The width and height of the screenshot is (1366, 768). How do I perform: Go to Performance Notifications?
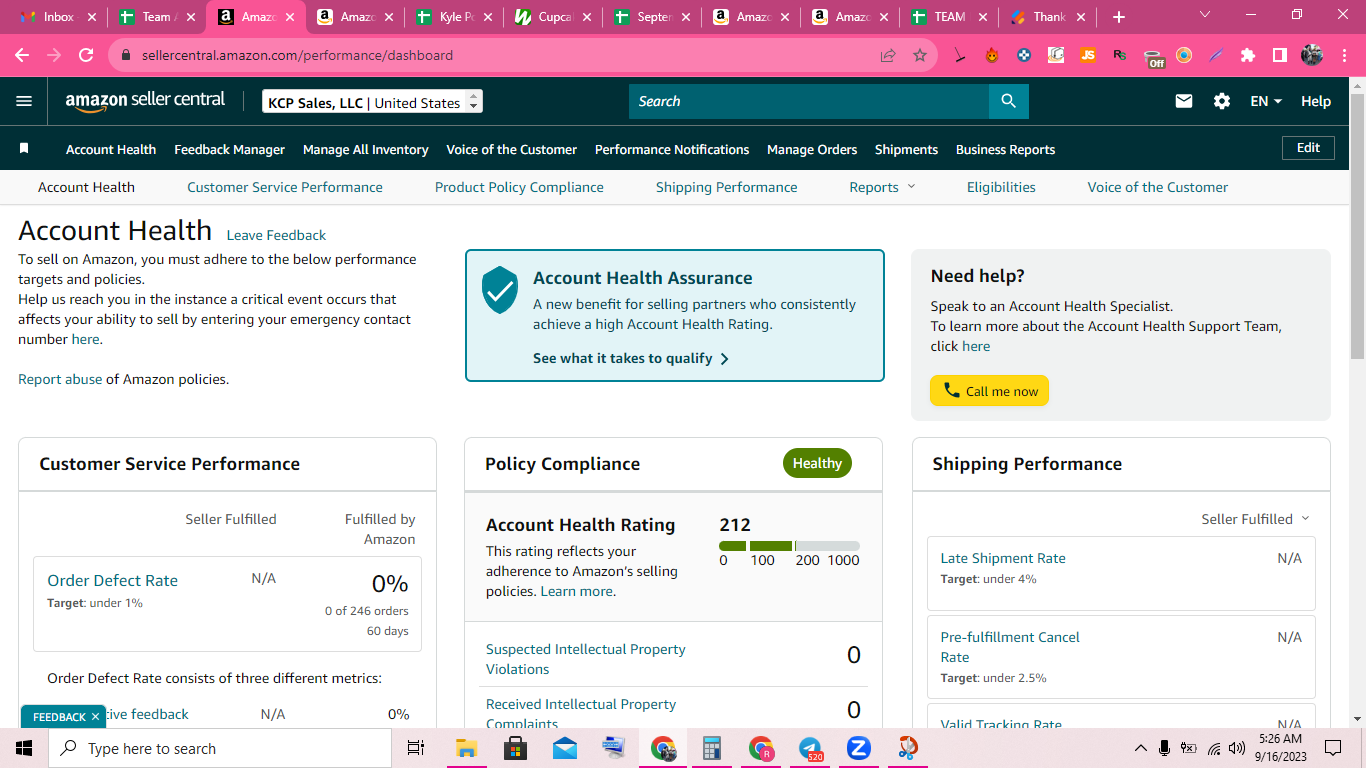tap(672, 149)
